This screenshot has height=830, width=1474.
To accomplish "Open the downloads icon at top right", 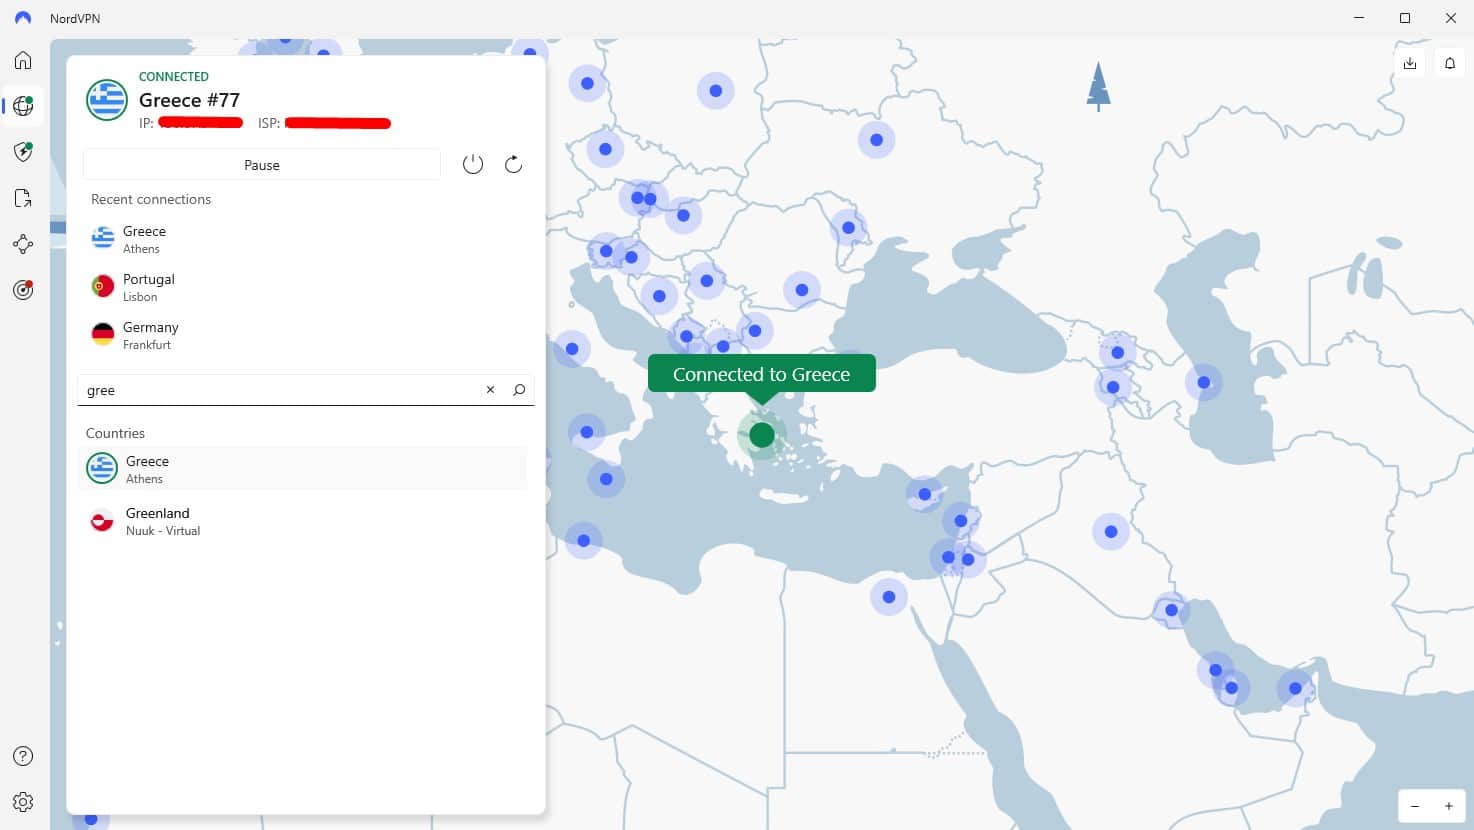I will (x=1410, y=63).
